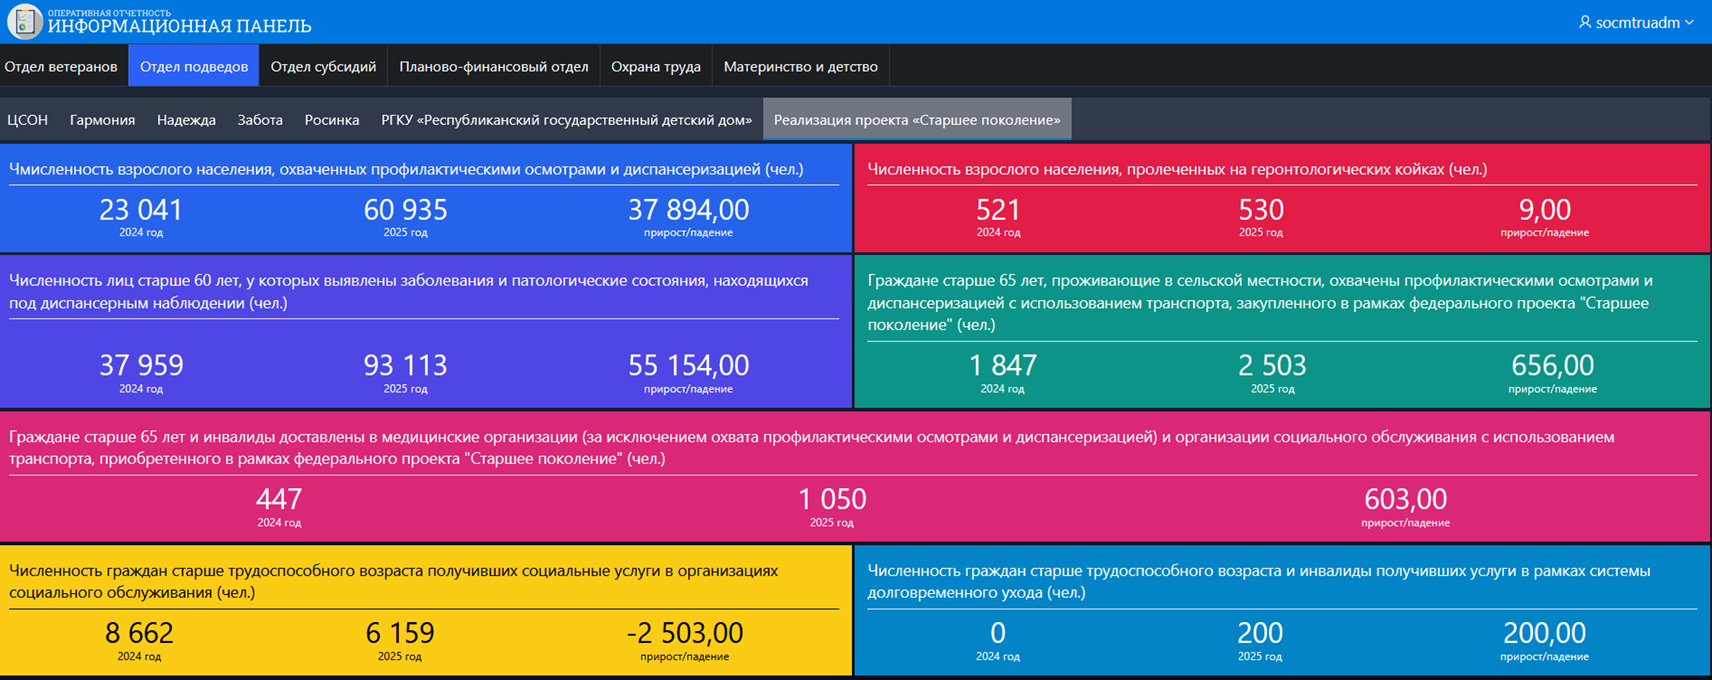Click the yellow социального обслуживания card
Image resolution: width=1712 pixels, height=680 pixels.
coord(425,610)
